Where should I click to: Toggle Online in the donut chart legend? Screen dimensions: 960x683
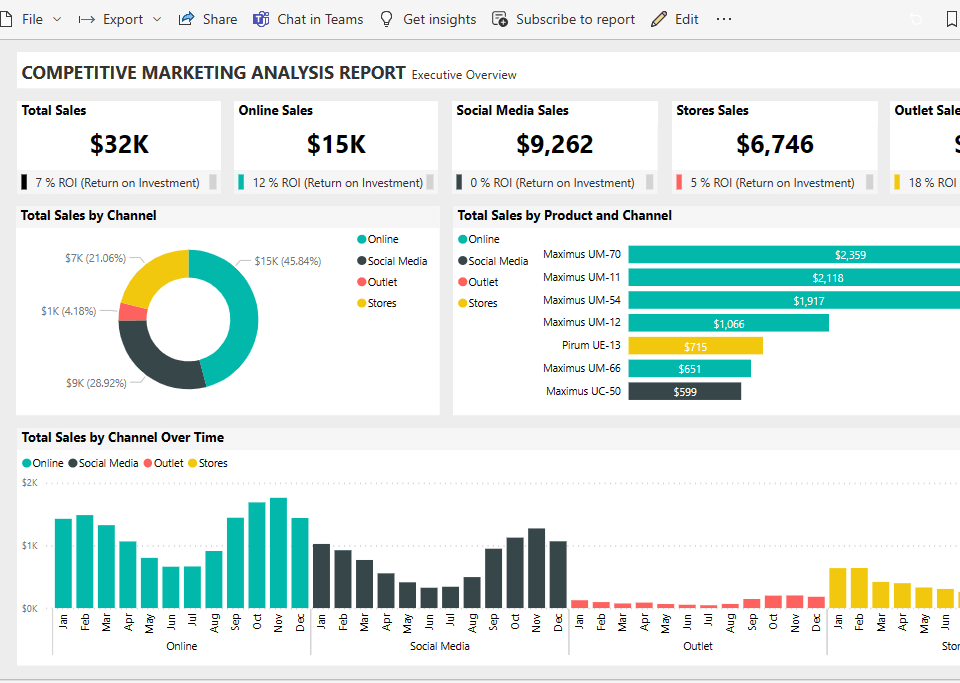pos(381,239)
